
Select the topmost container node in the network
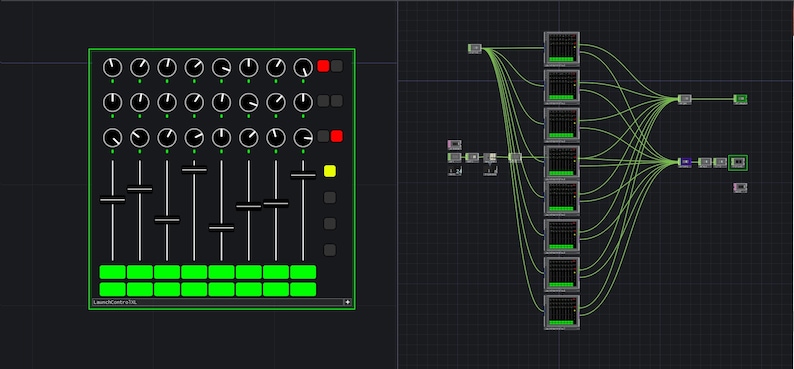coord(562,49)
